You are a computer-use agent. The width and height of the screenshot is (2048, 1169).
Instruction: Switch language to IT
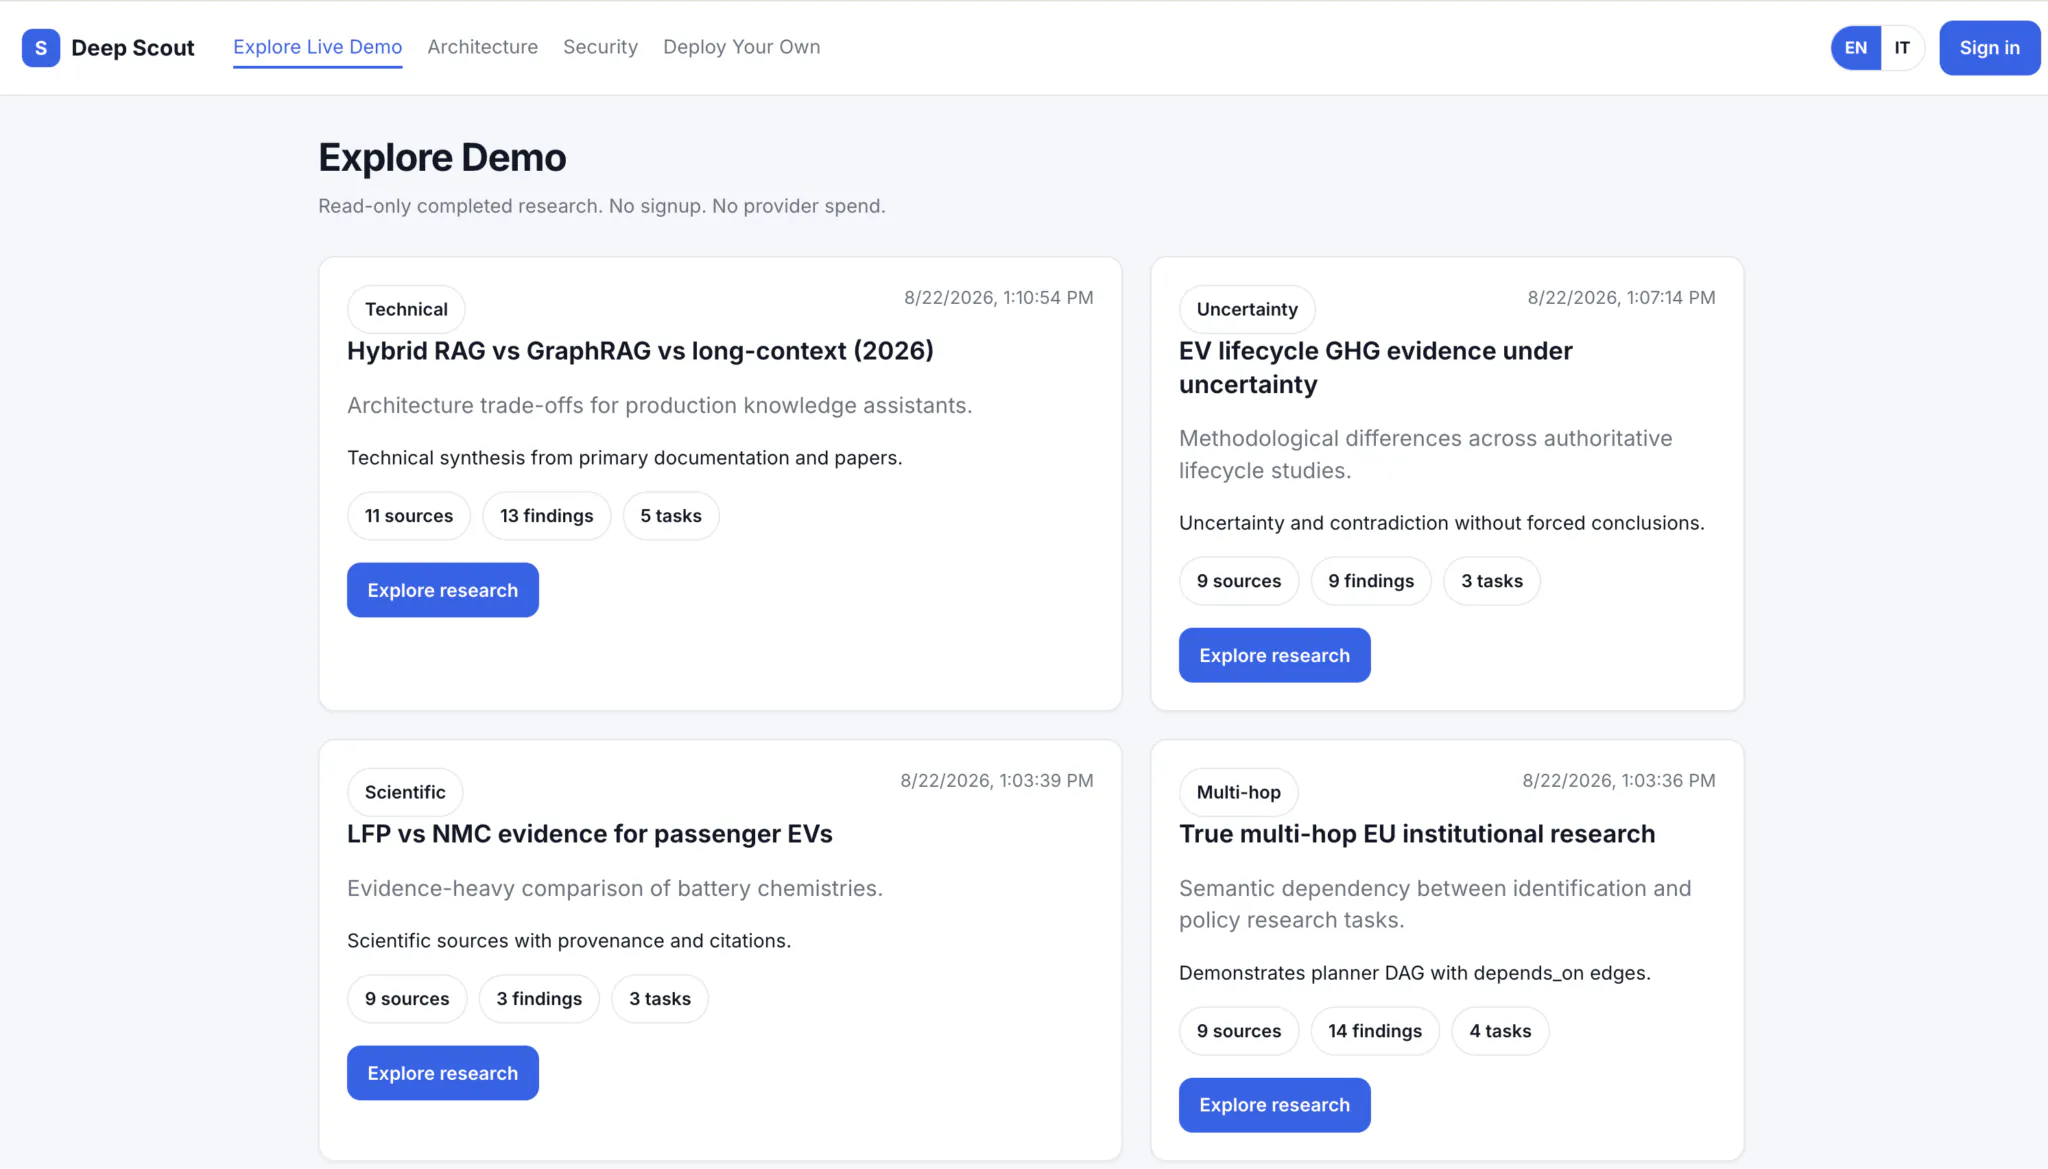pos(1902,48)
